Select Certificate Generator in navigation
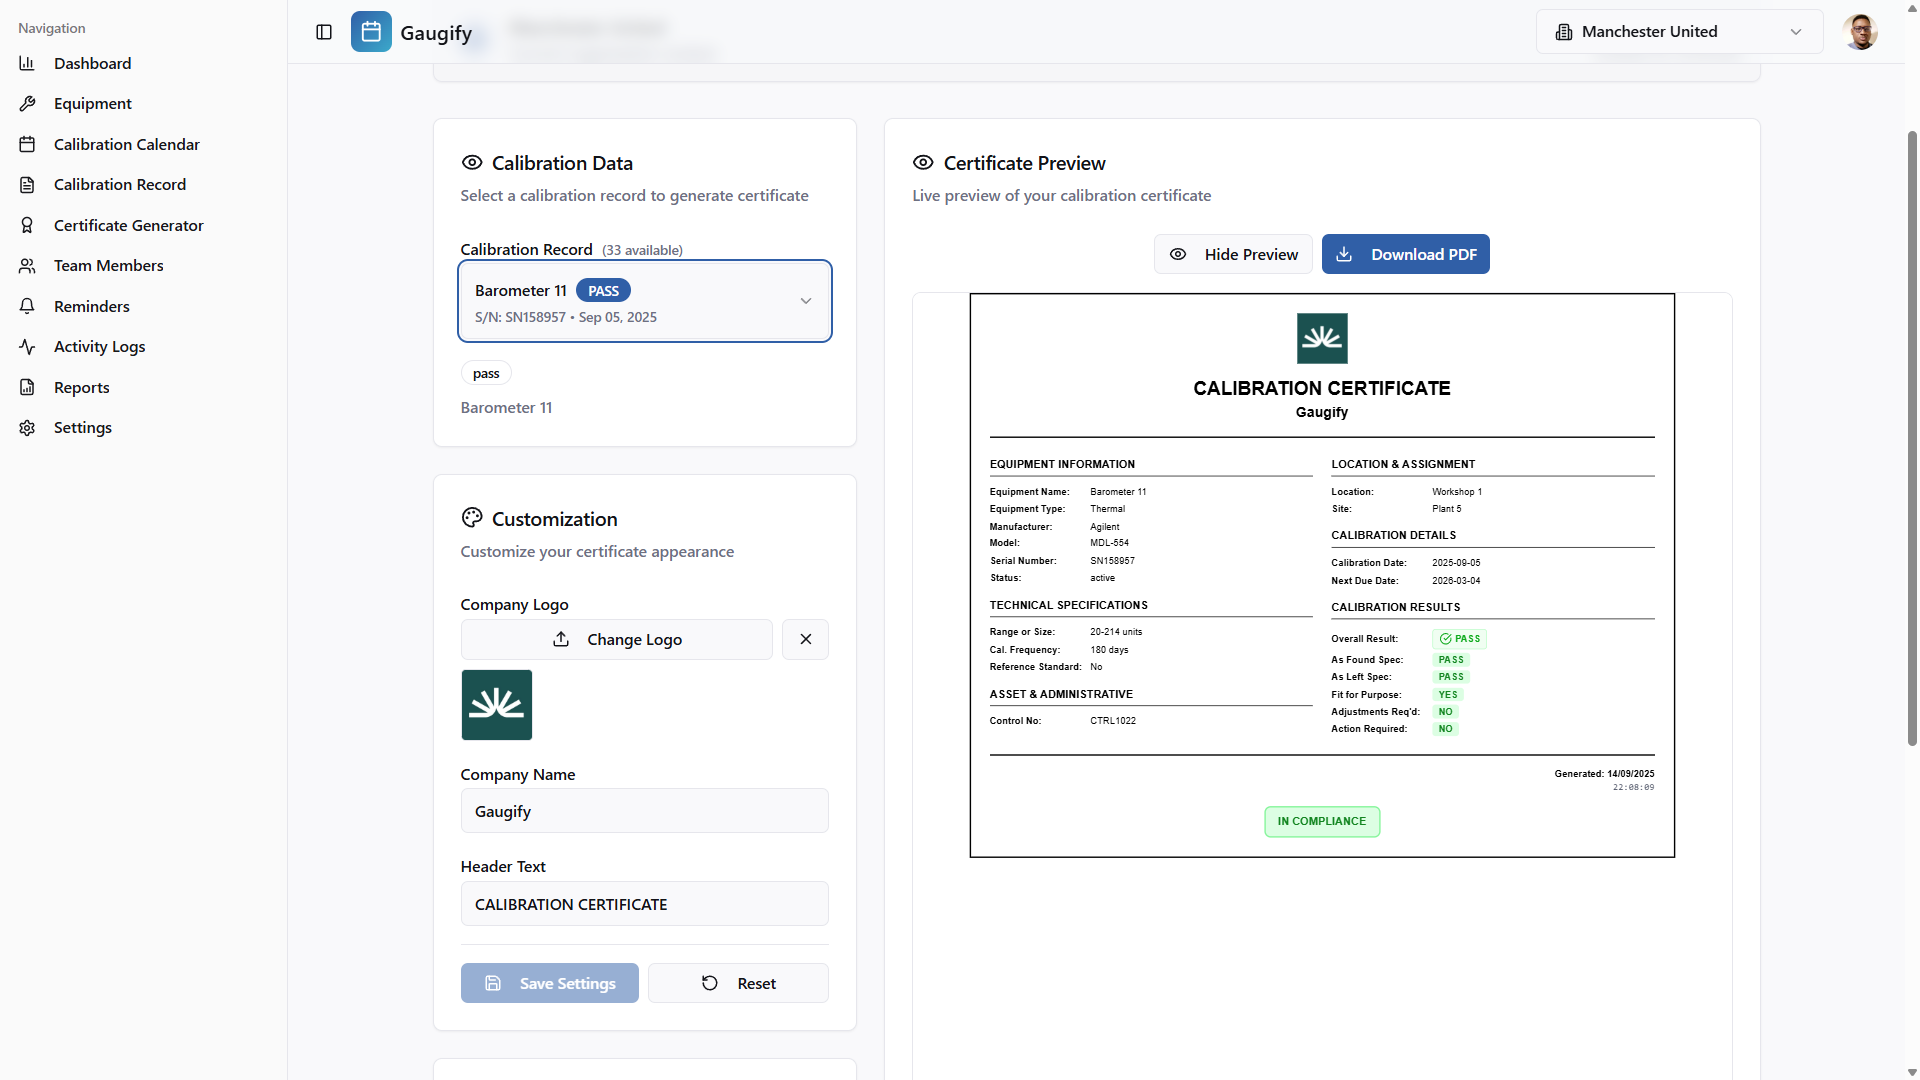This screenshot has width=1920, height=1080. [x=128, y=225]
